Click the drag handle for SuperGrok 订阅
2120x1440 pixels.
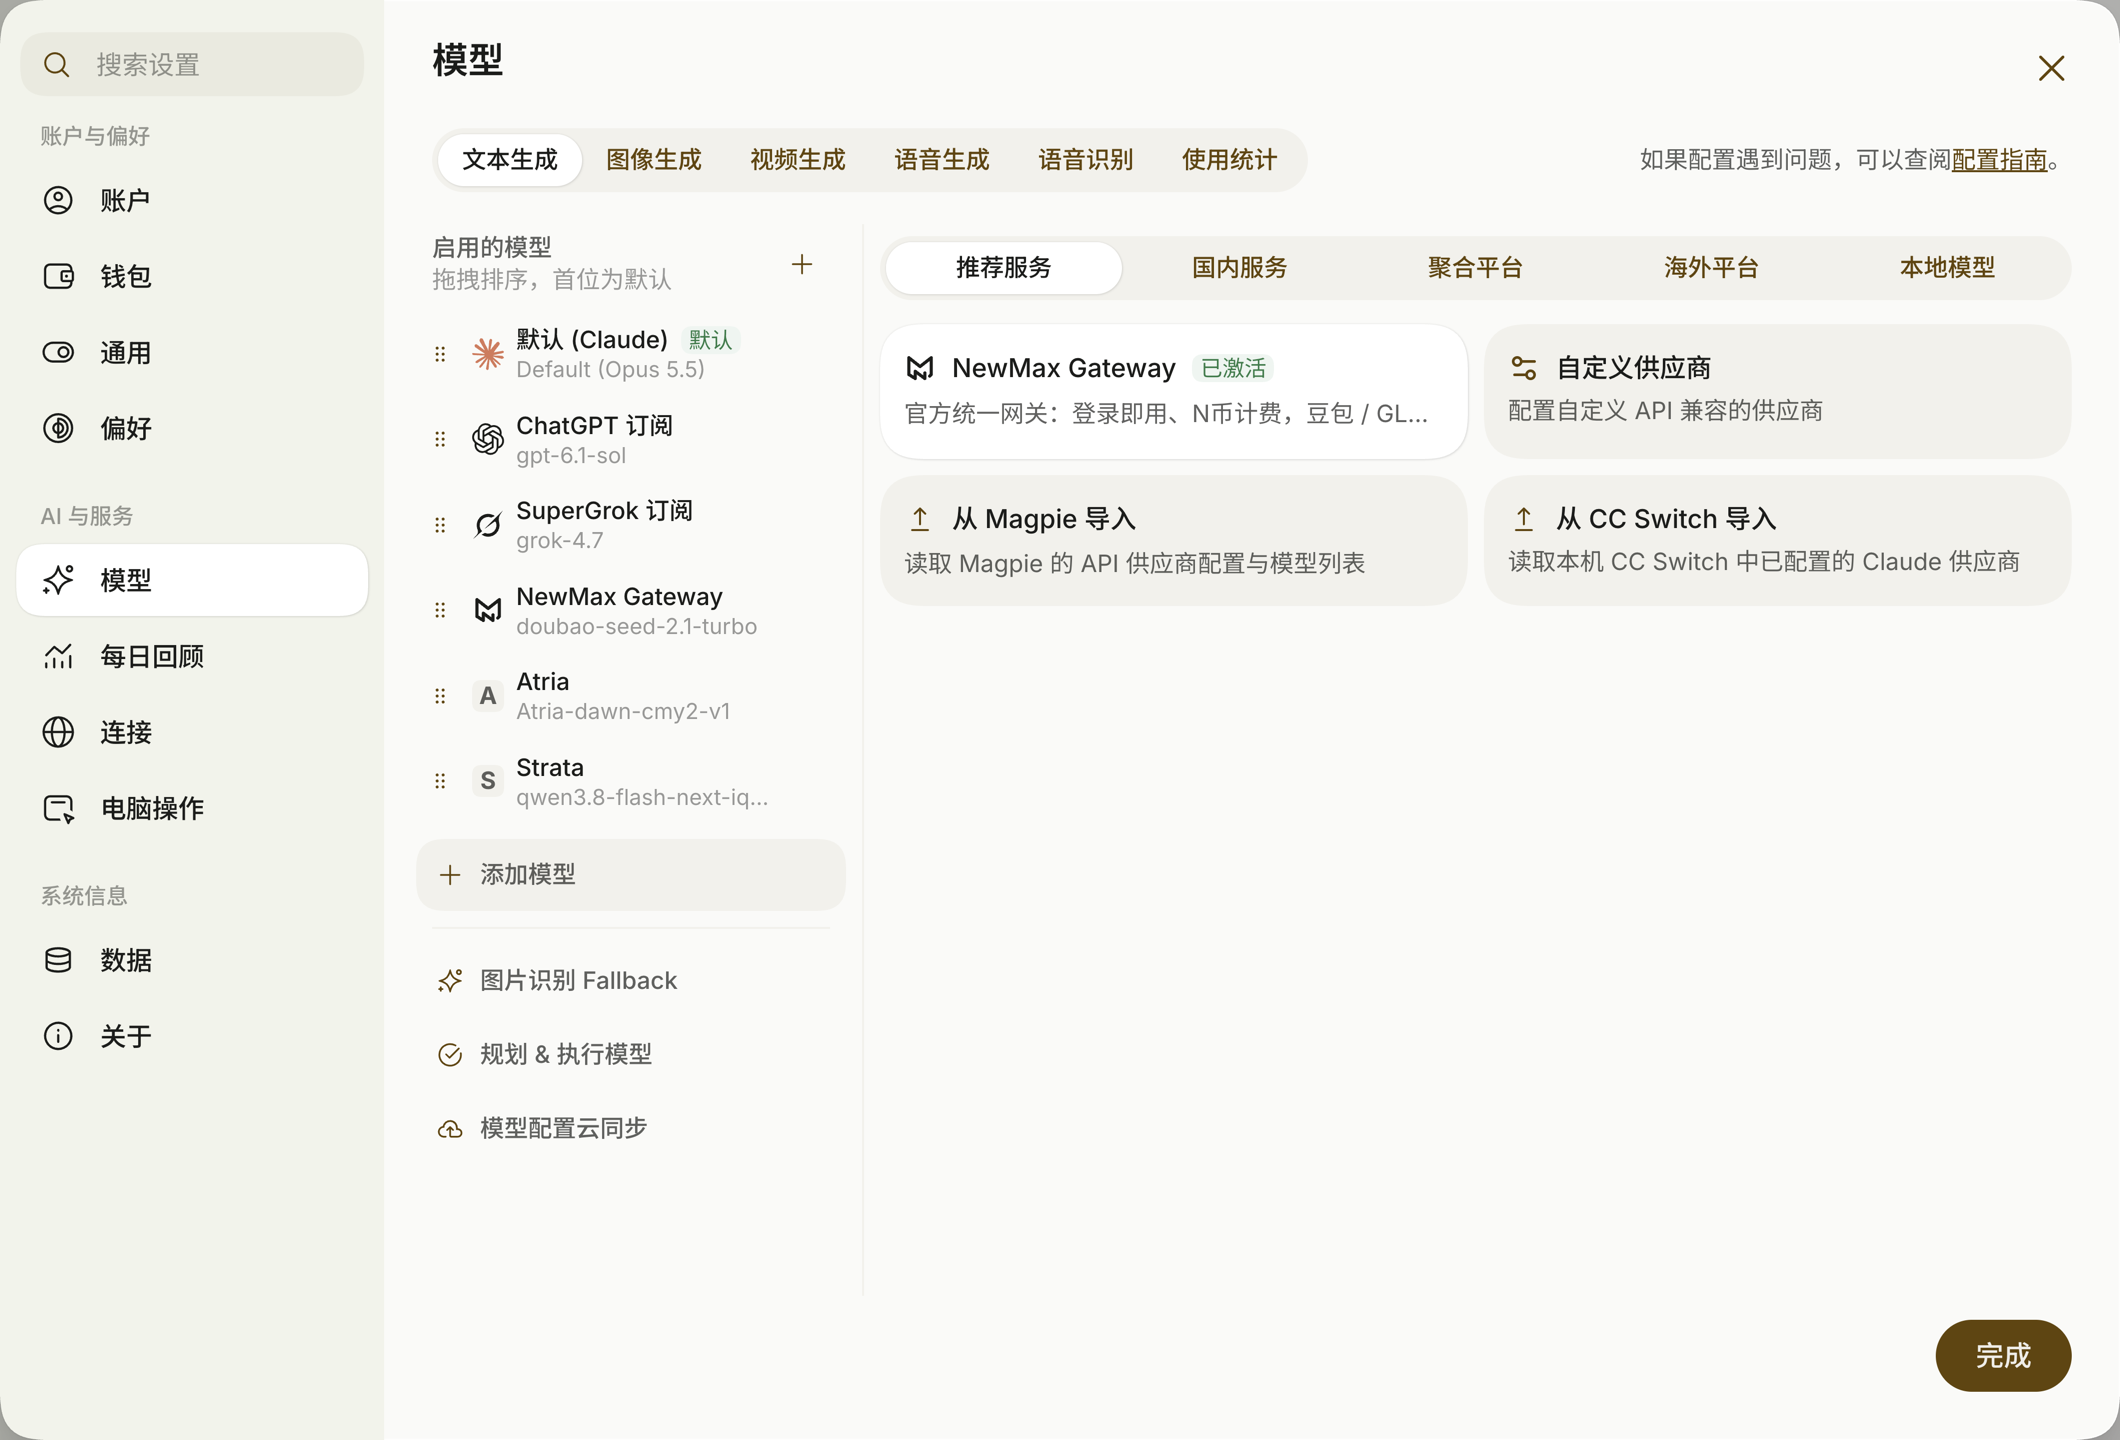click(x=440, y=525)
